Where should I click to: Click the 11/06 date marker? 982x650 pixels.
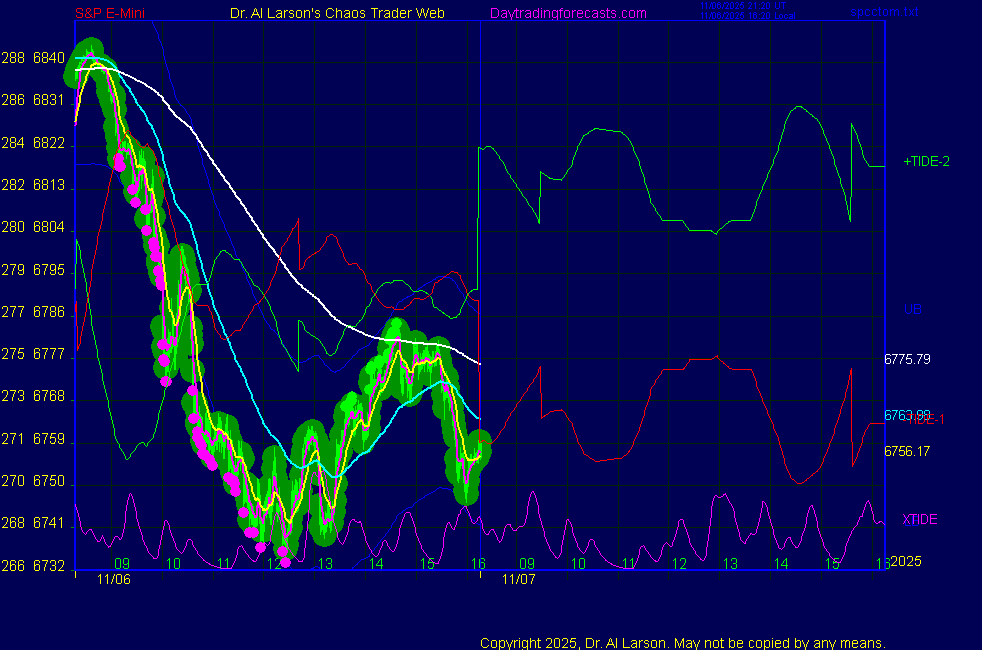[114, 579]
